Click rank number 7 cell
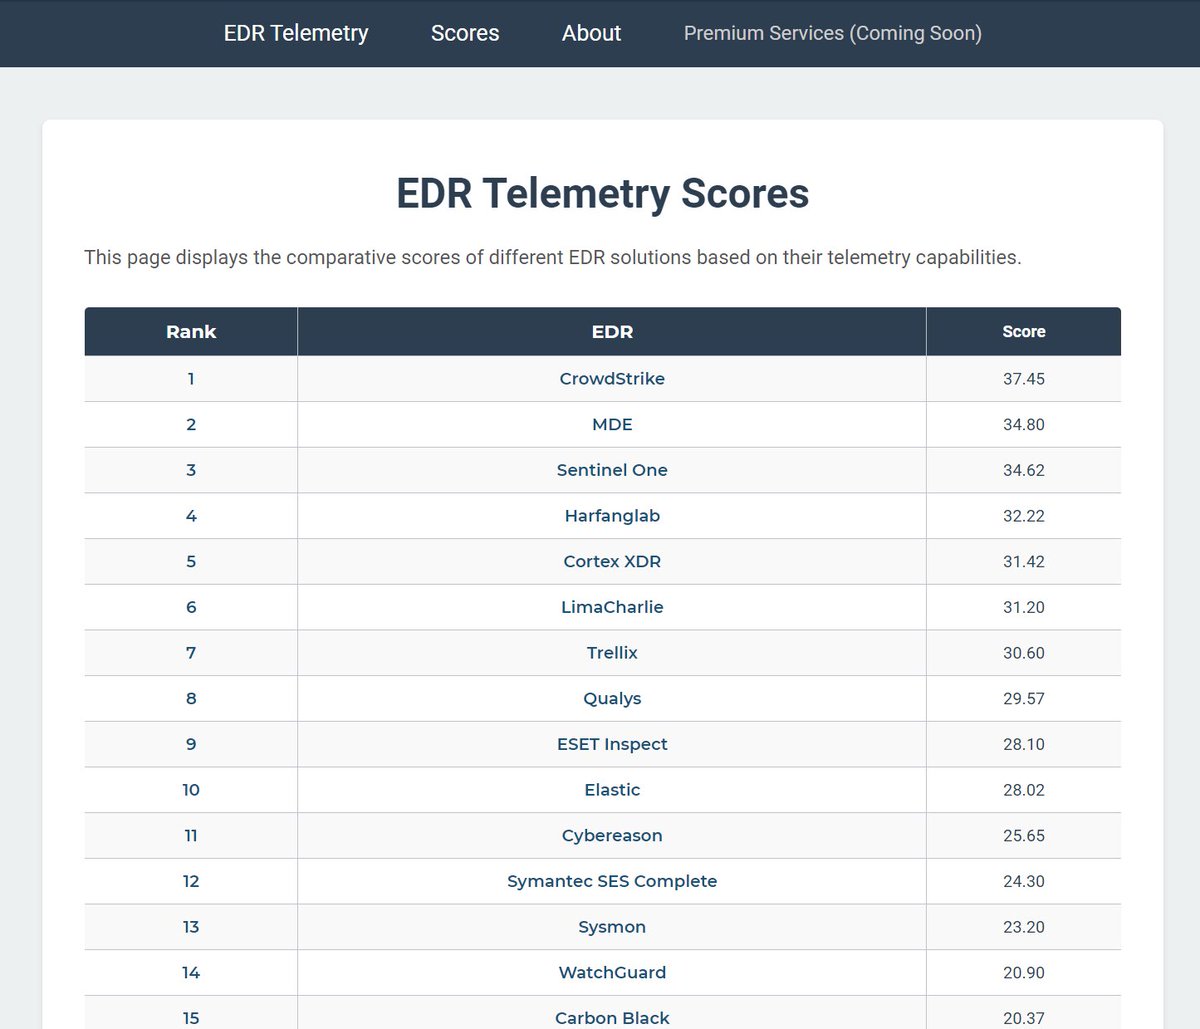 pyautogui.click(x=191, y=653)
